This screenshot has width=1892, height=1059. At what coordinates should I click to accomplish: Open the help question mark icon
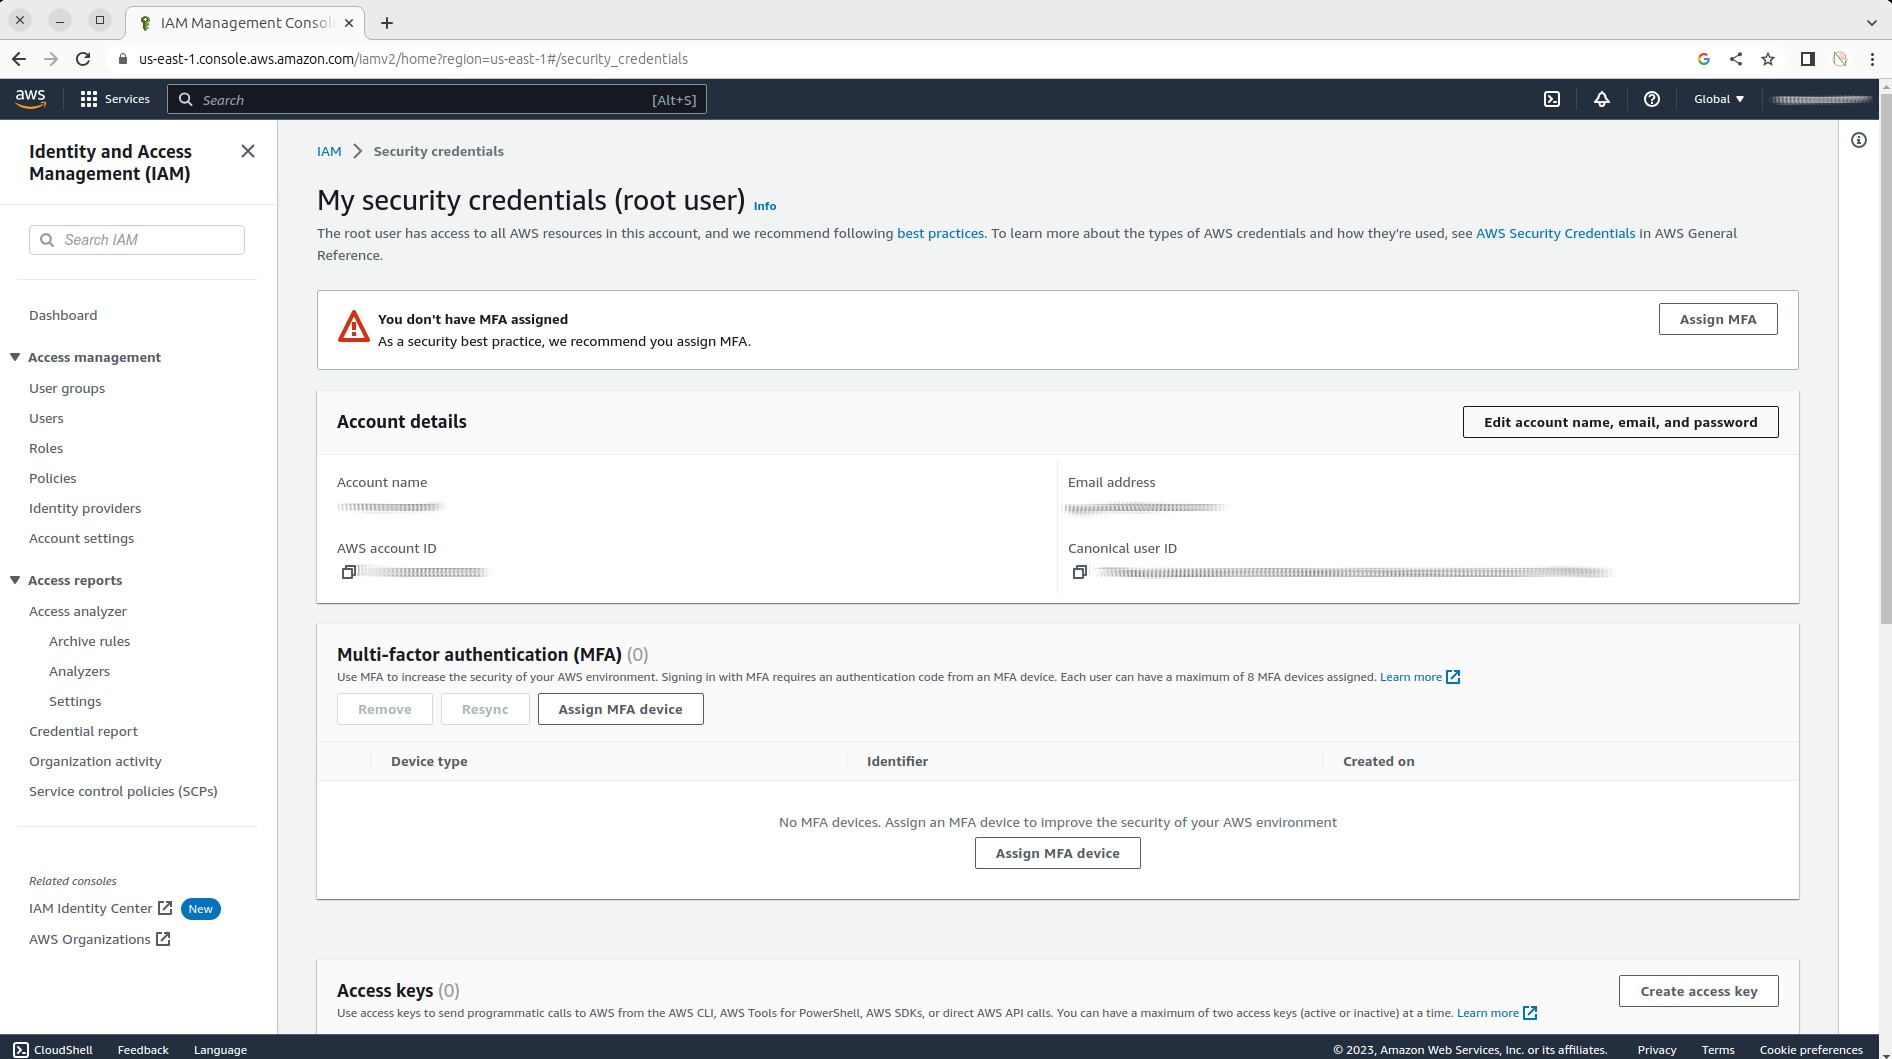(x=1652, y=99)
